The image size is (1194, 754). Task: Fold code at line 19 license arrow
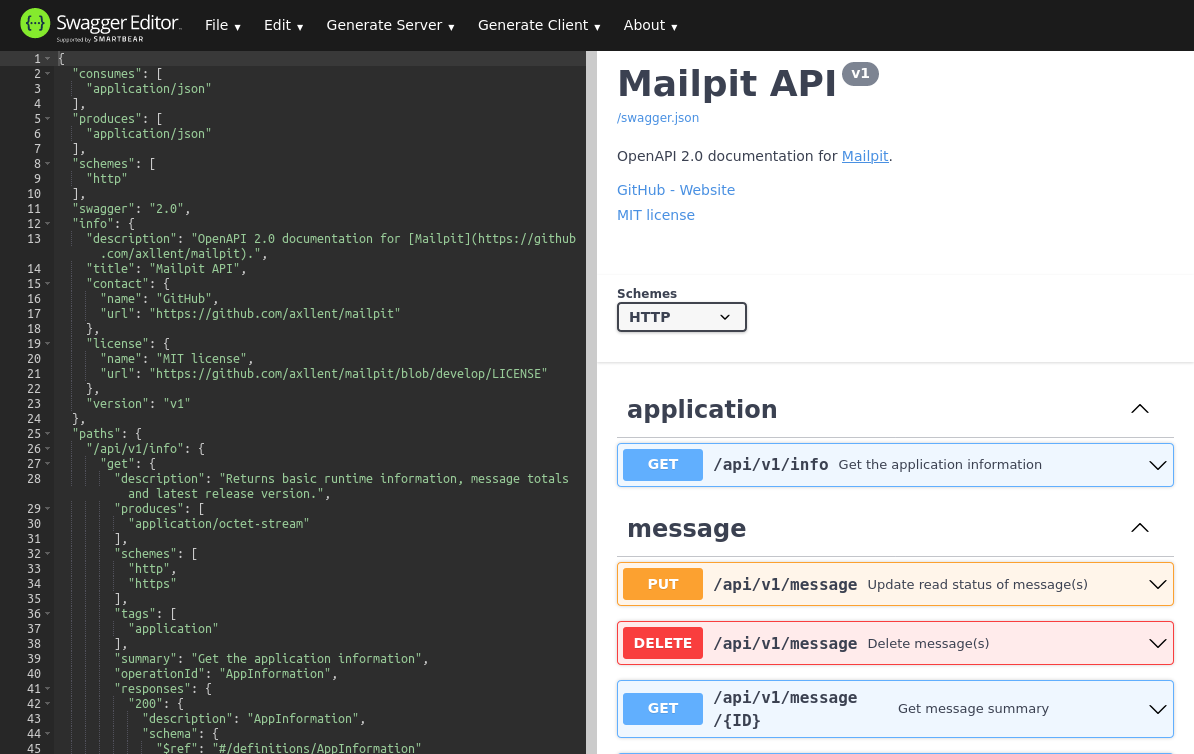pyautogui.click(x=48, y=343)
